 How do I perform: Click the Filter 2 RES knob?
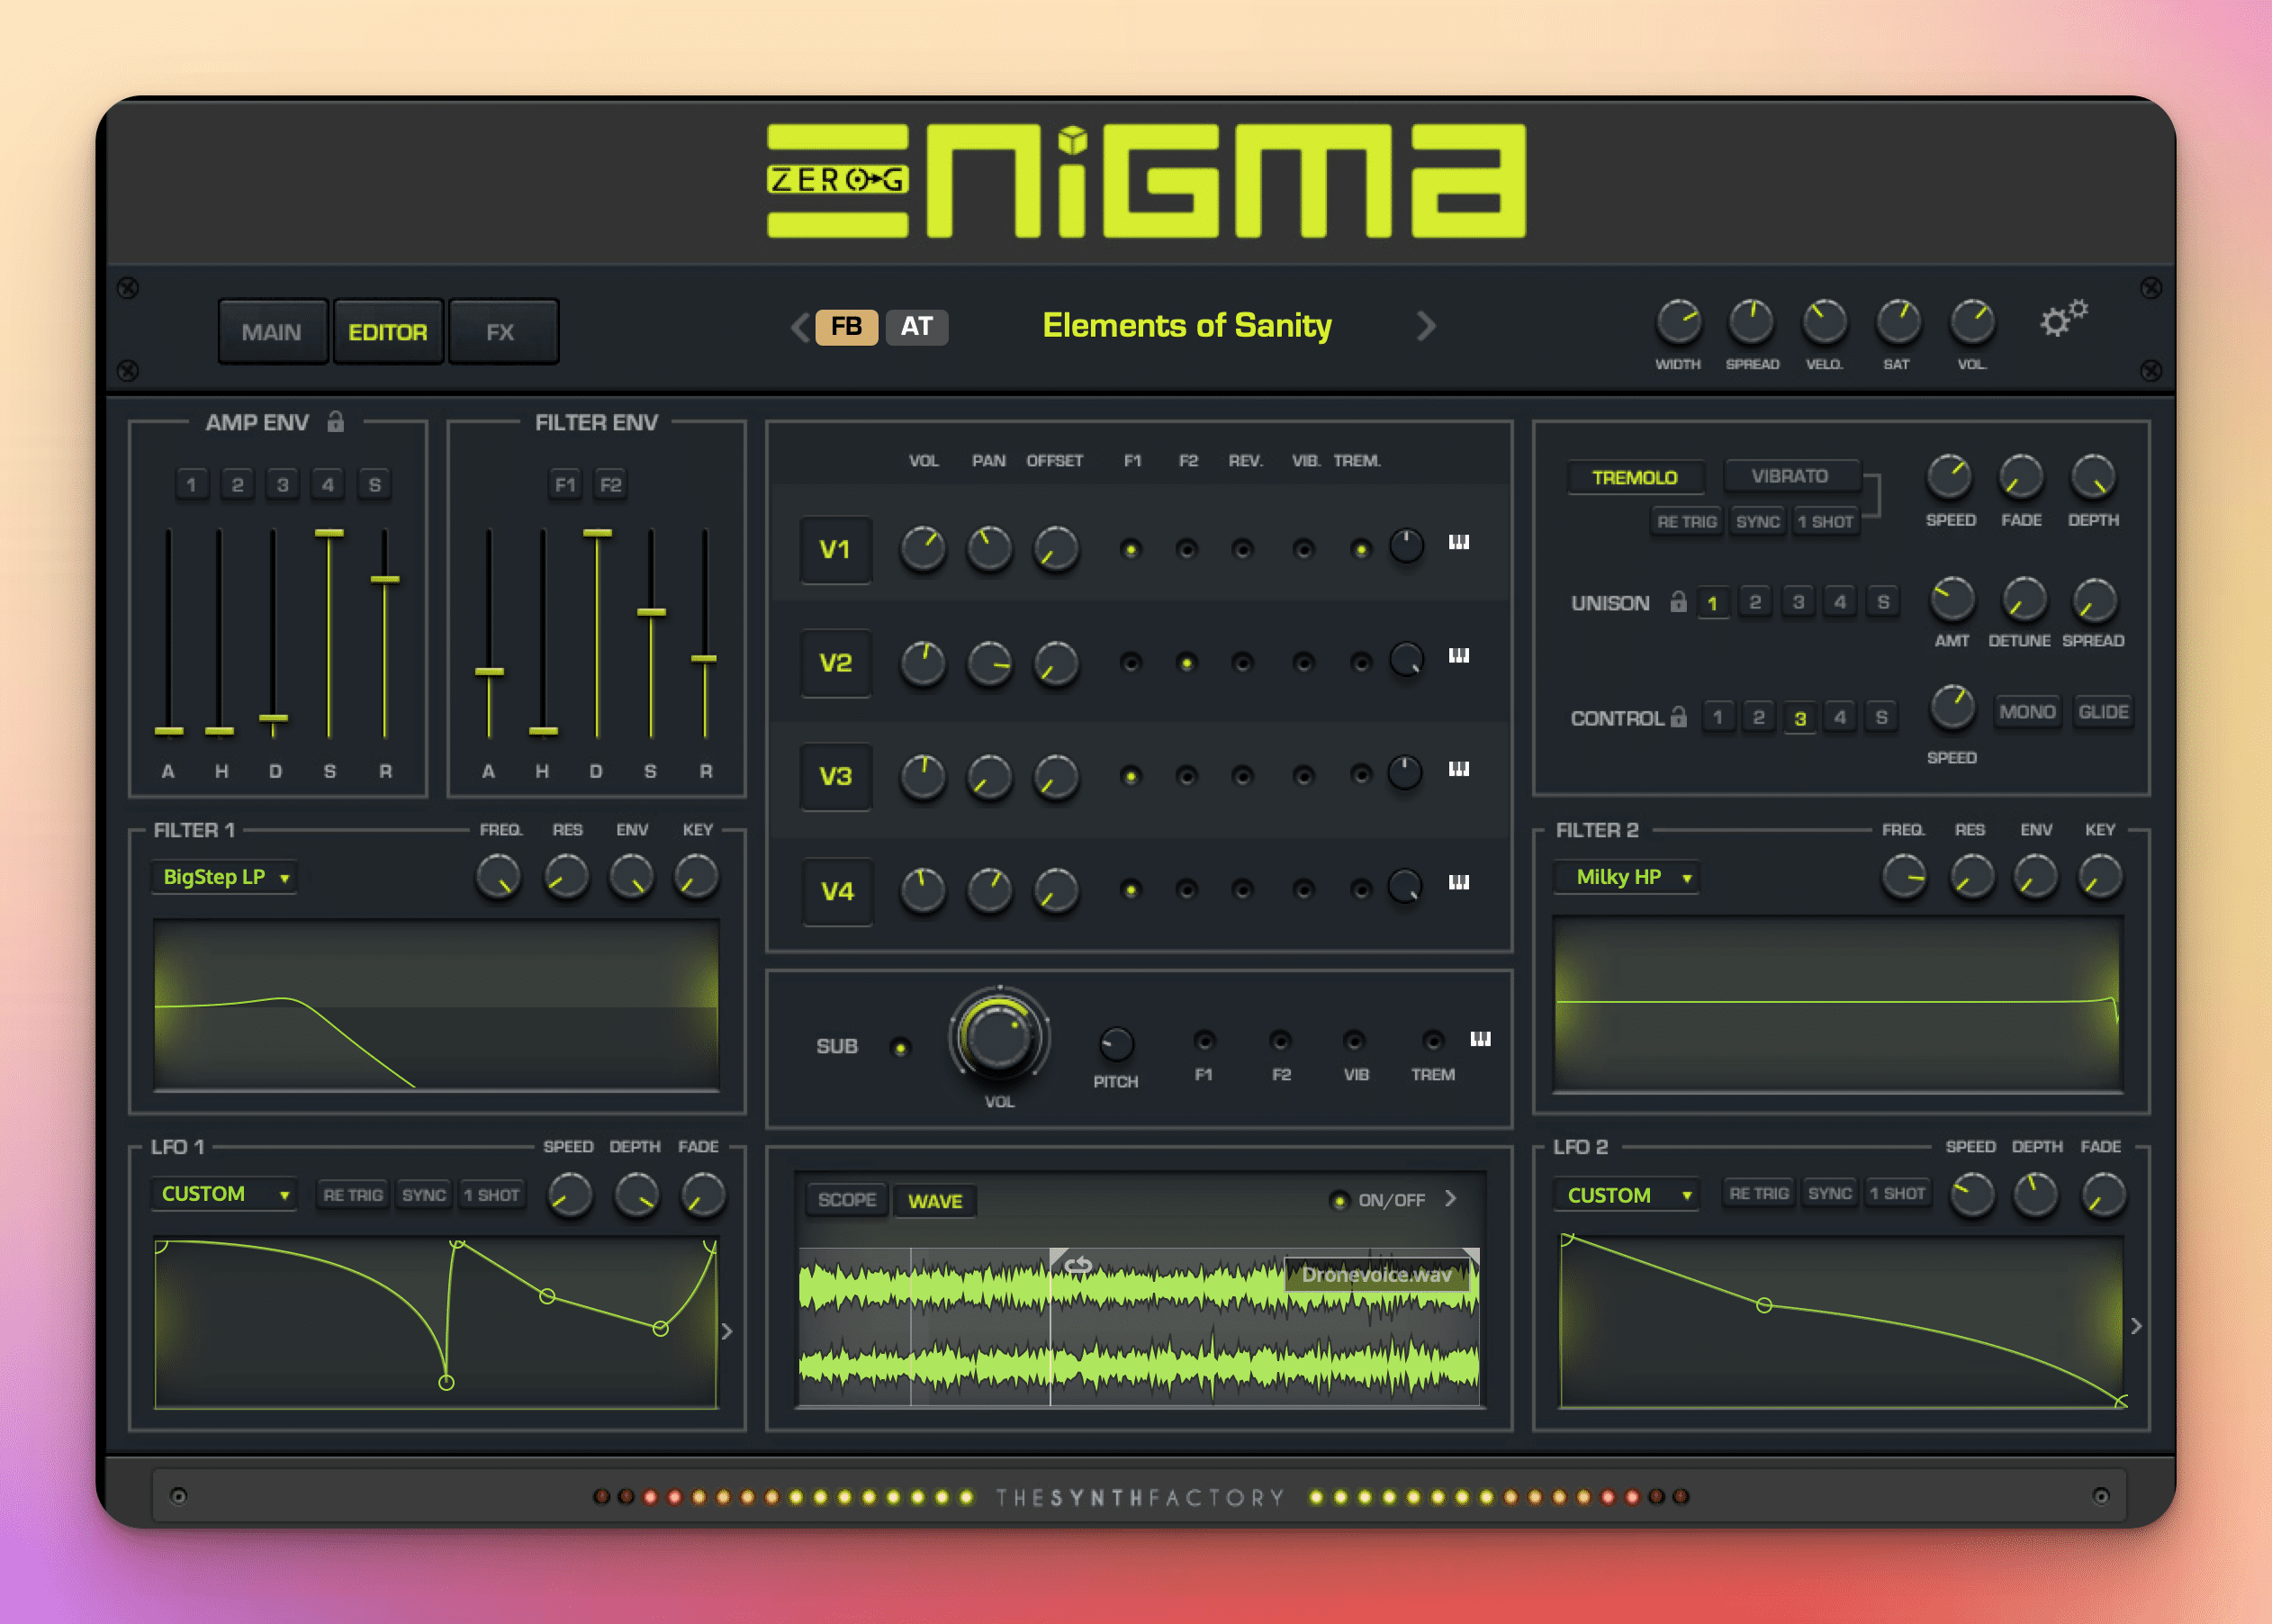1972,877
